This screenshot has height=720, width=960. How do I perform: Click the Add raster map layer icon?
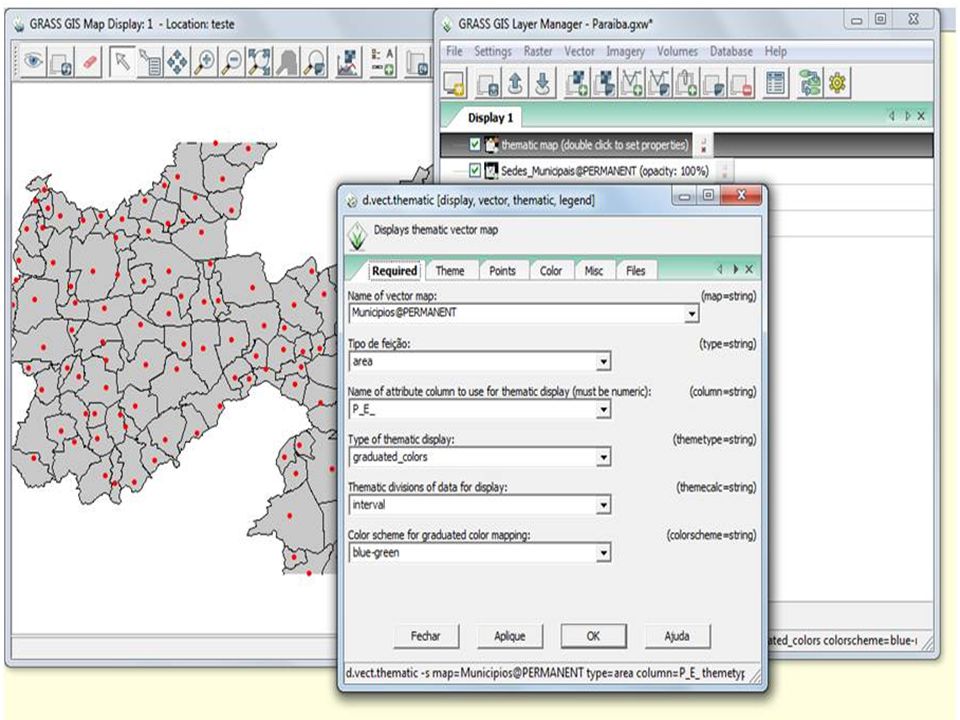coord(577,84)
